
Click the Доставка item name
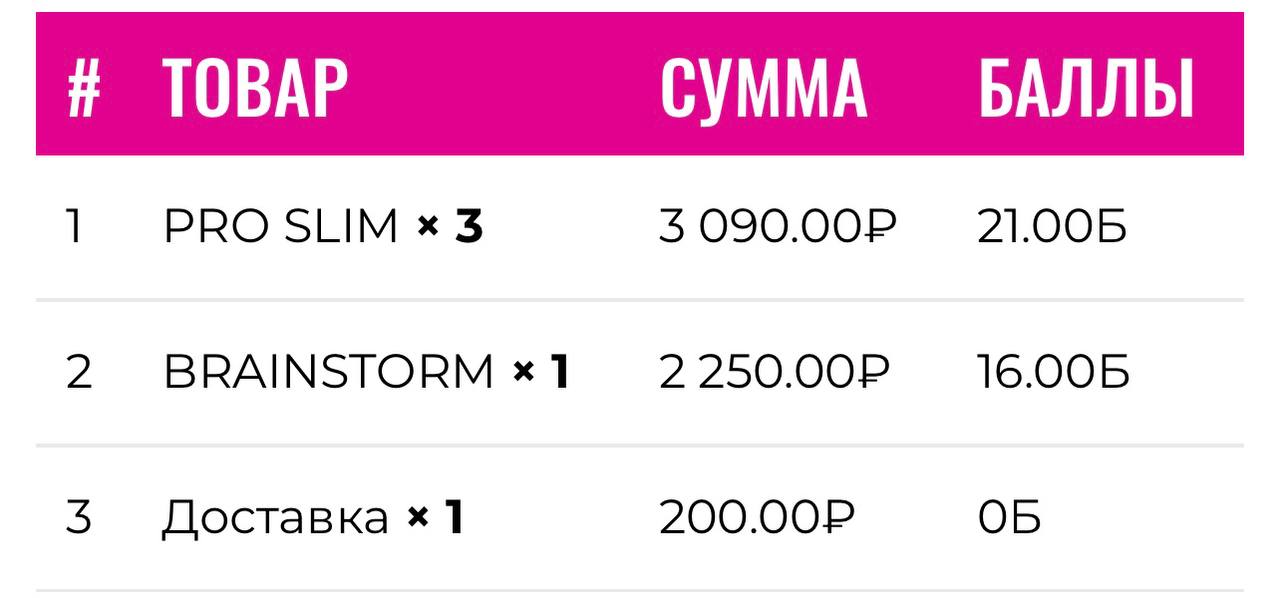click(275, 518)
